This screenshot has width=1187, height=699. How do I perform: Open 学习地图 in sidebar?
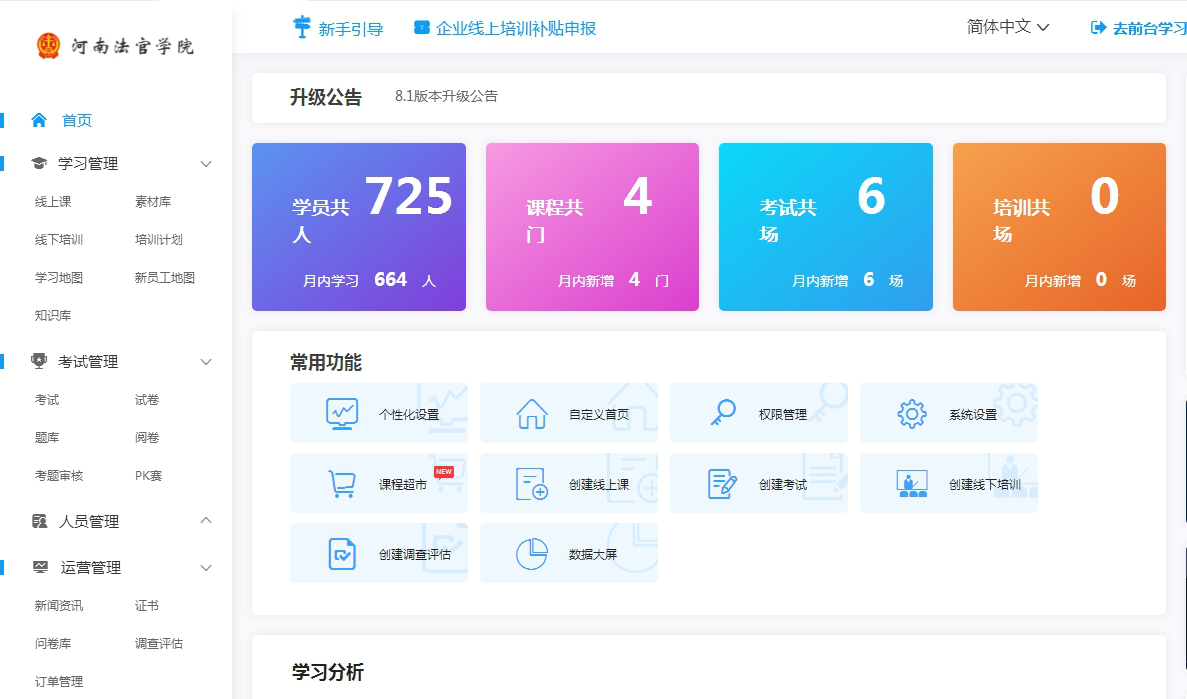click(x=59, y=277)
